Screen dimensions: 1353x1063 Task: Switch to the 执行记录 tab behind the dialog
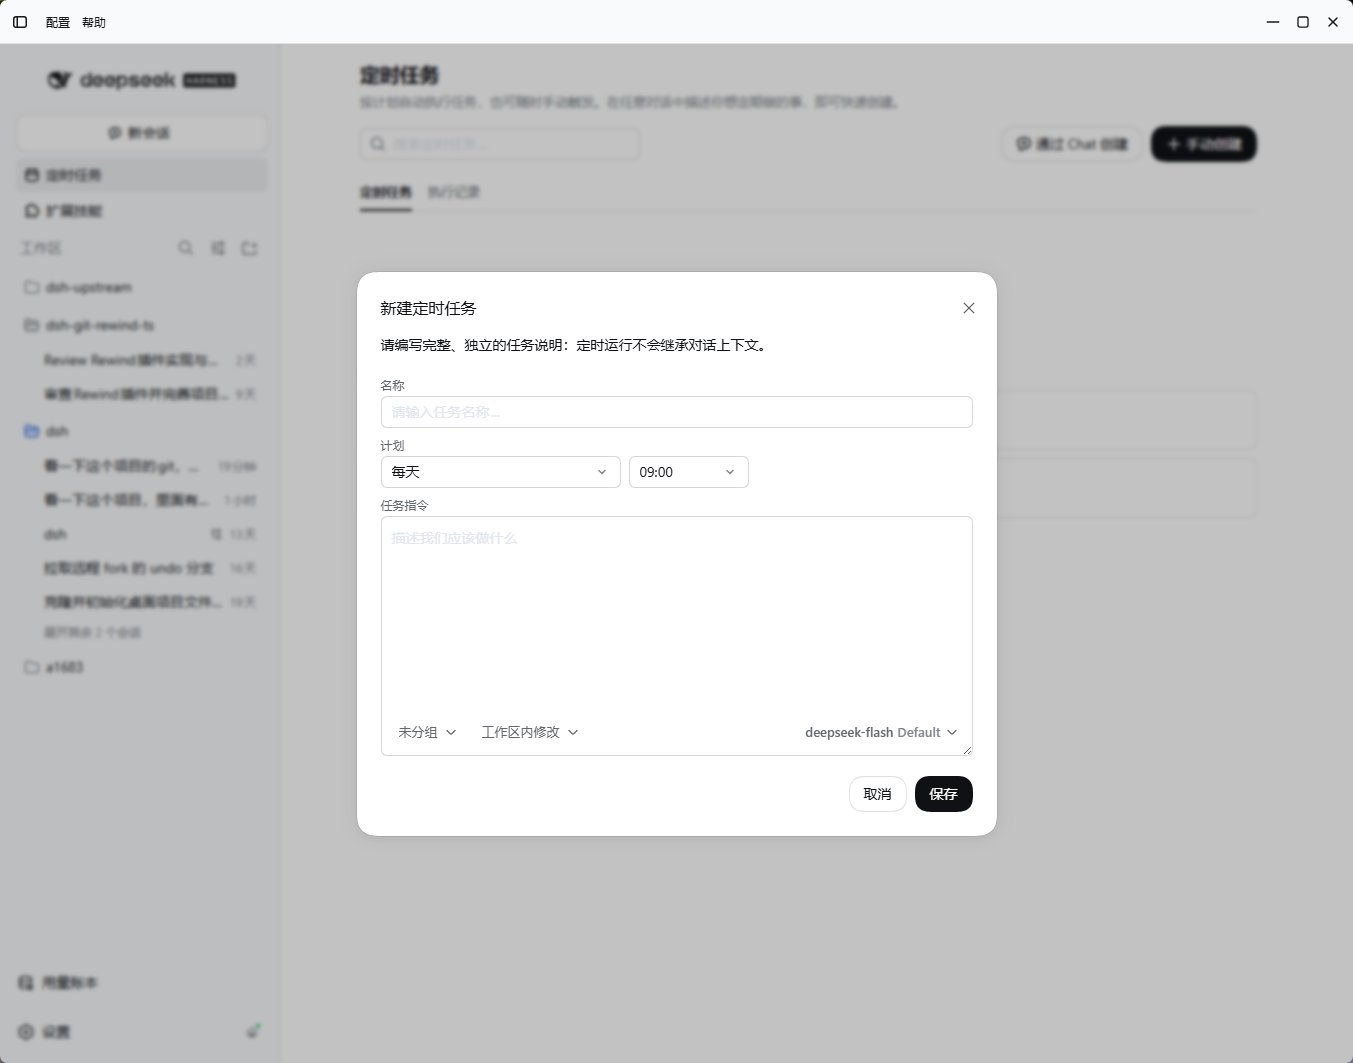tap(454, 192)
